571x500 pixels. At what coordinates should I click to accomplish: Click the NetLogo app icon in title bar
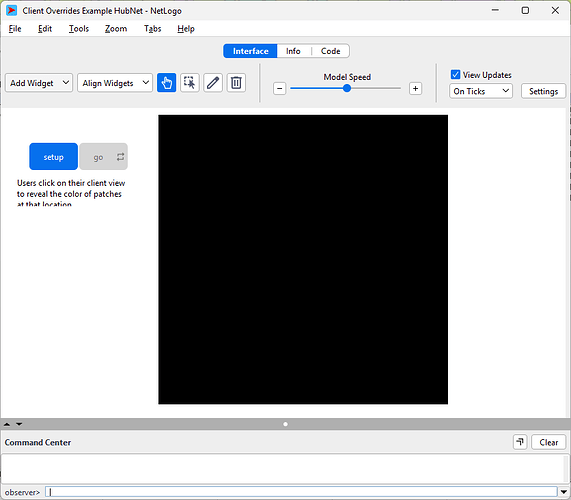pos(11,11)
